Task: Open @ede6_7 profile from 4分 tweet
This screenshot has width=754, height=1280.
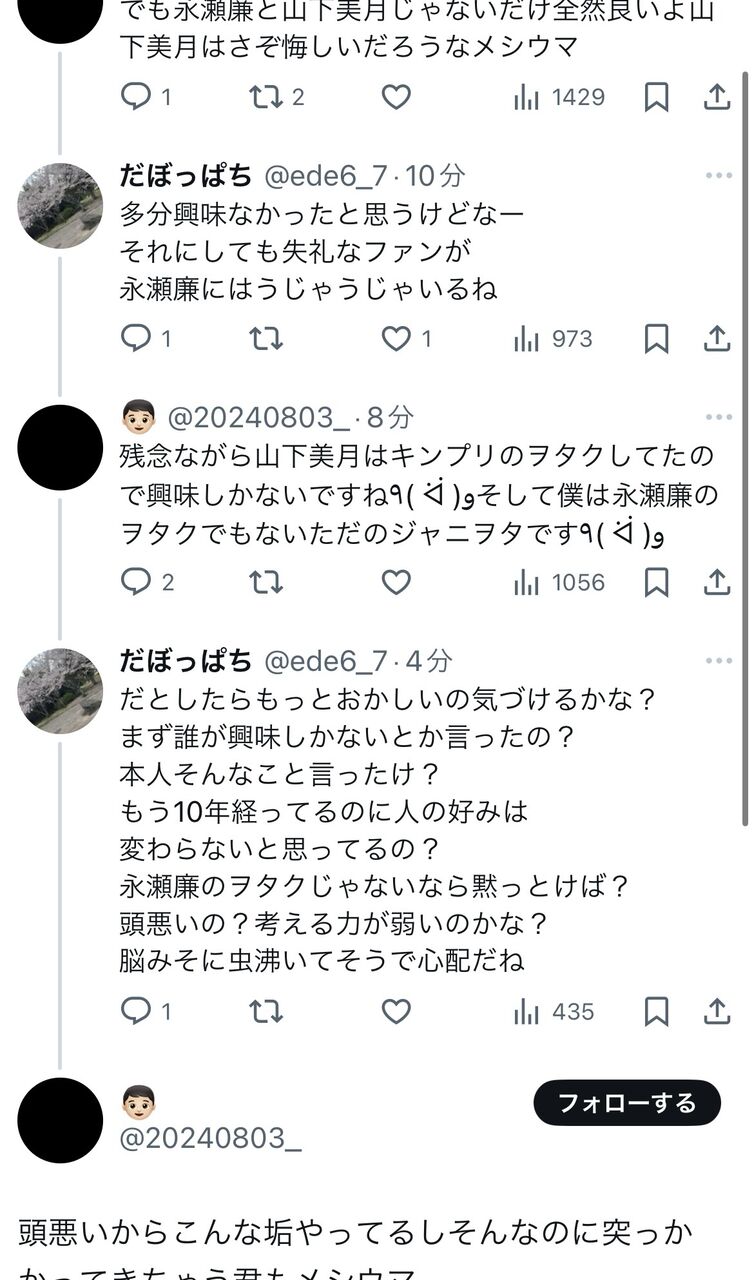Action: point(324,661)
